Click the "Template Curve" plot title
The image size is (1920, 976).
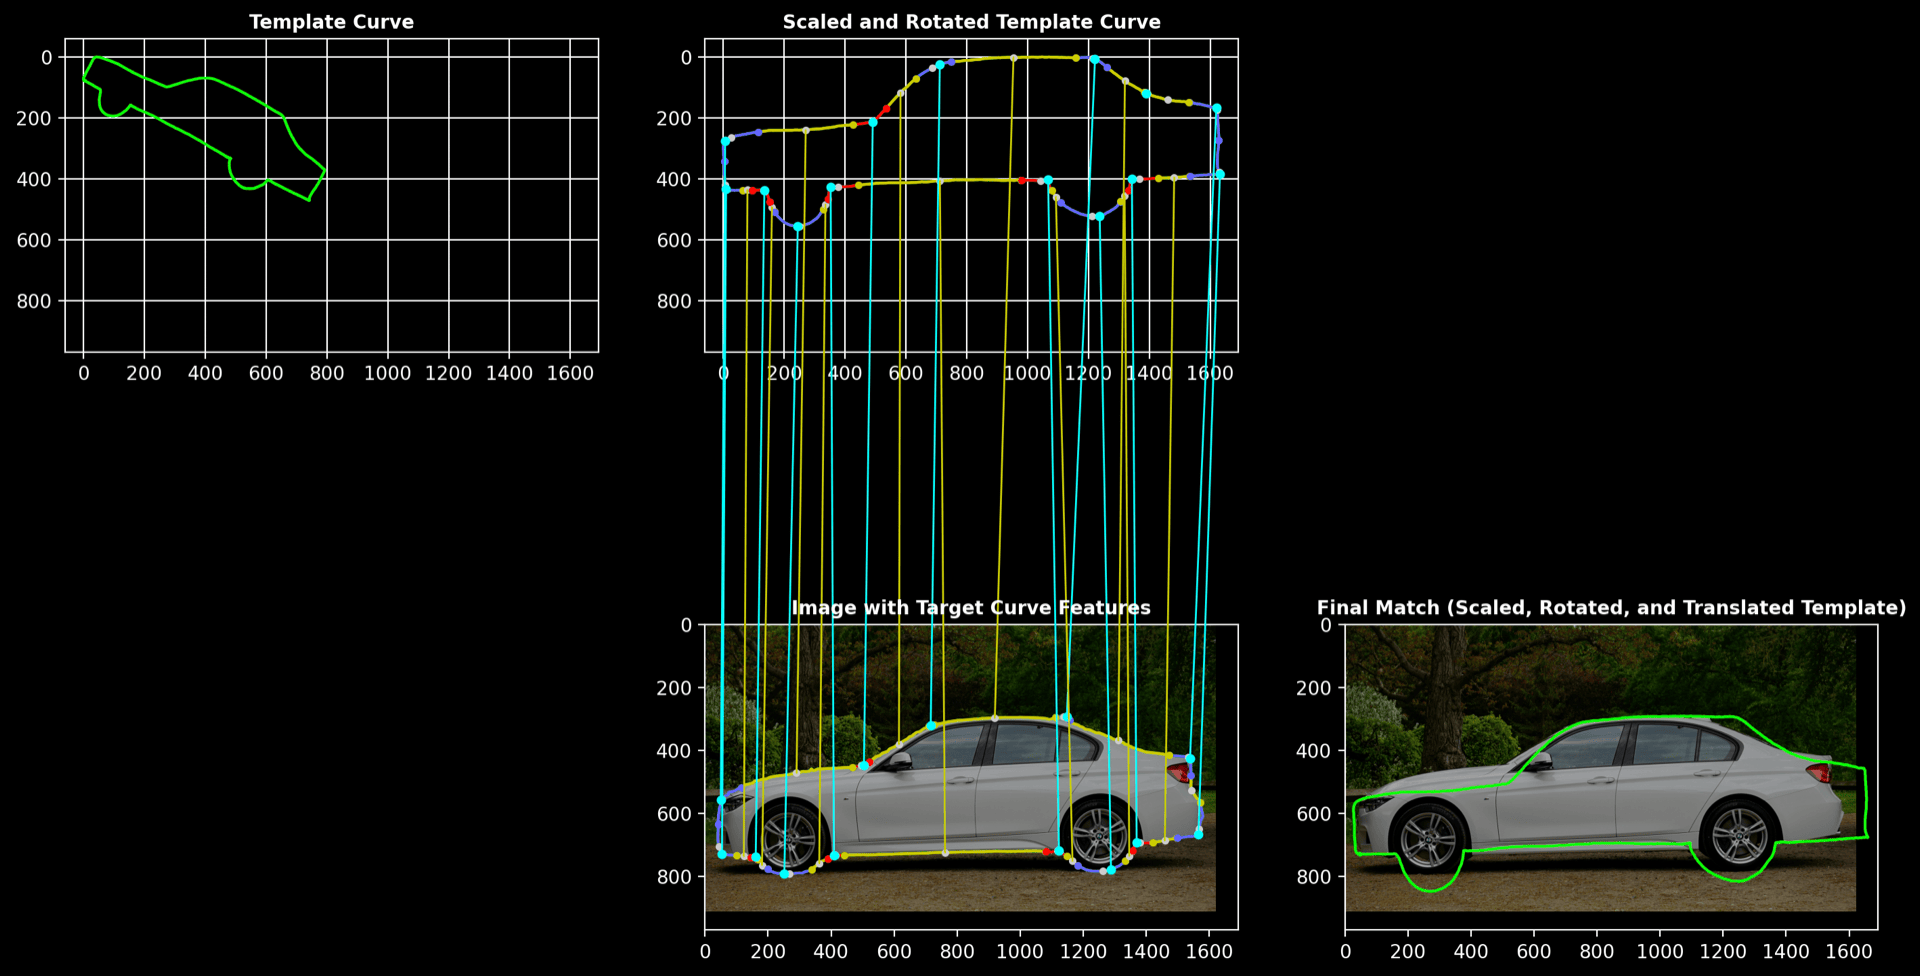(331, 22)
